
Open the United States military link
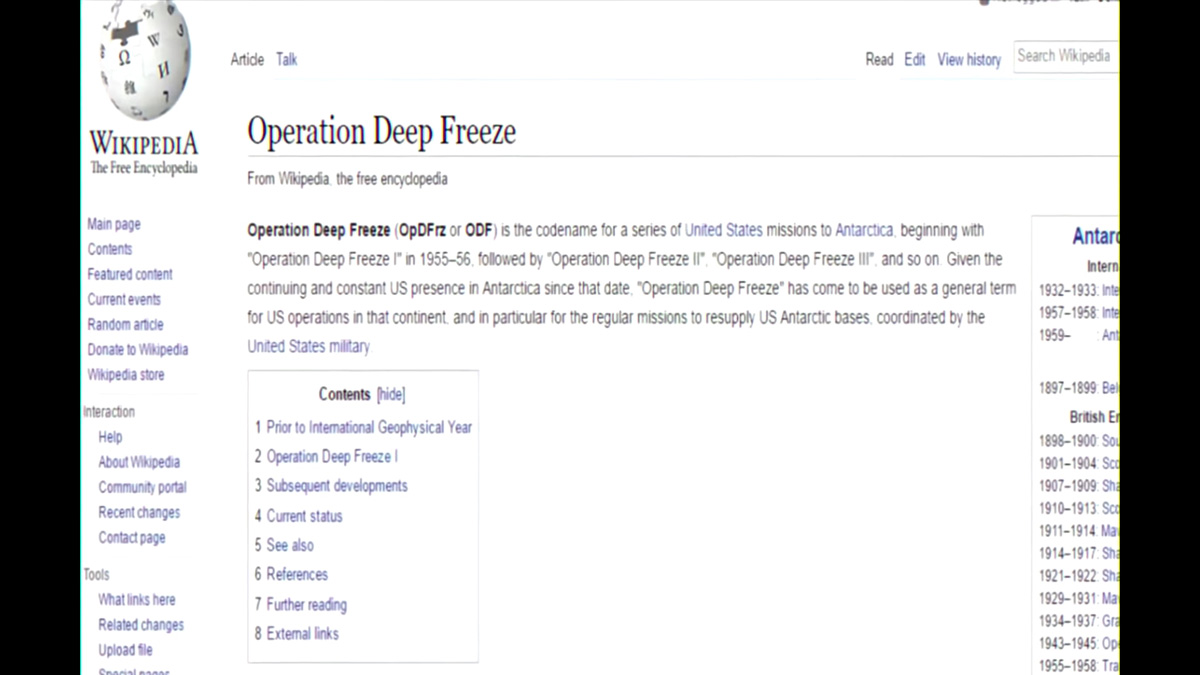click(x=308, y=347)
